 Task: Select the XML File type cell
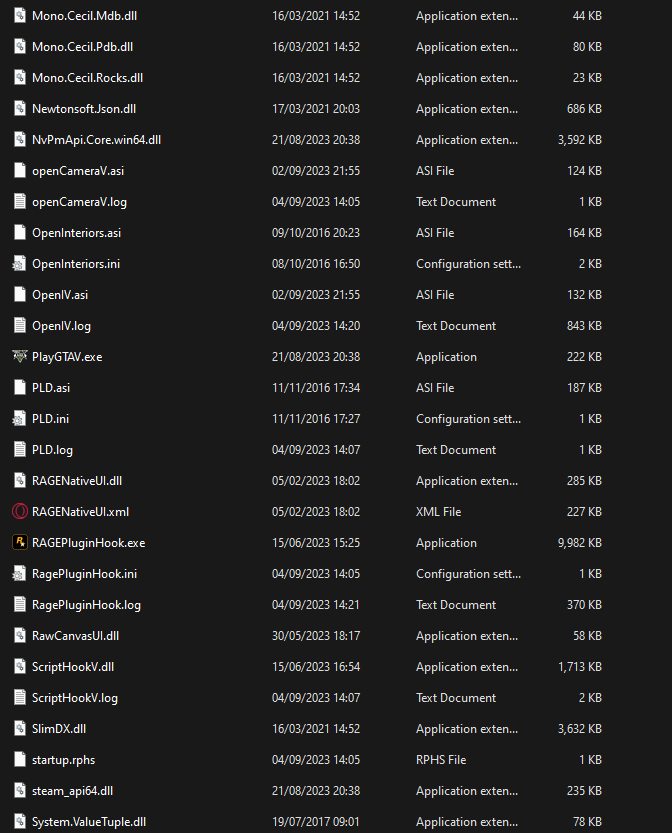(x=439, y=512)
